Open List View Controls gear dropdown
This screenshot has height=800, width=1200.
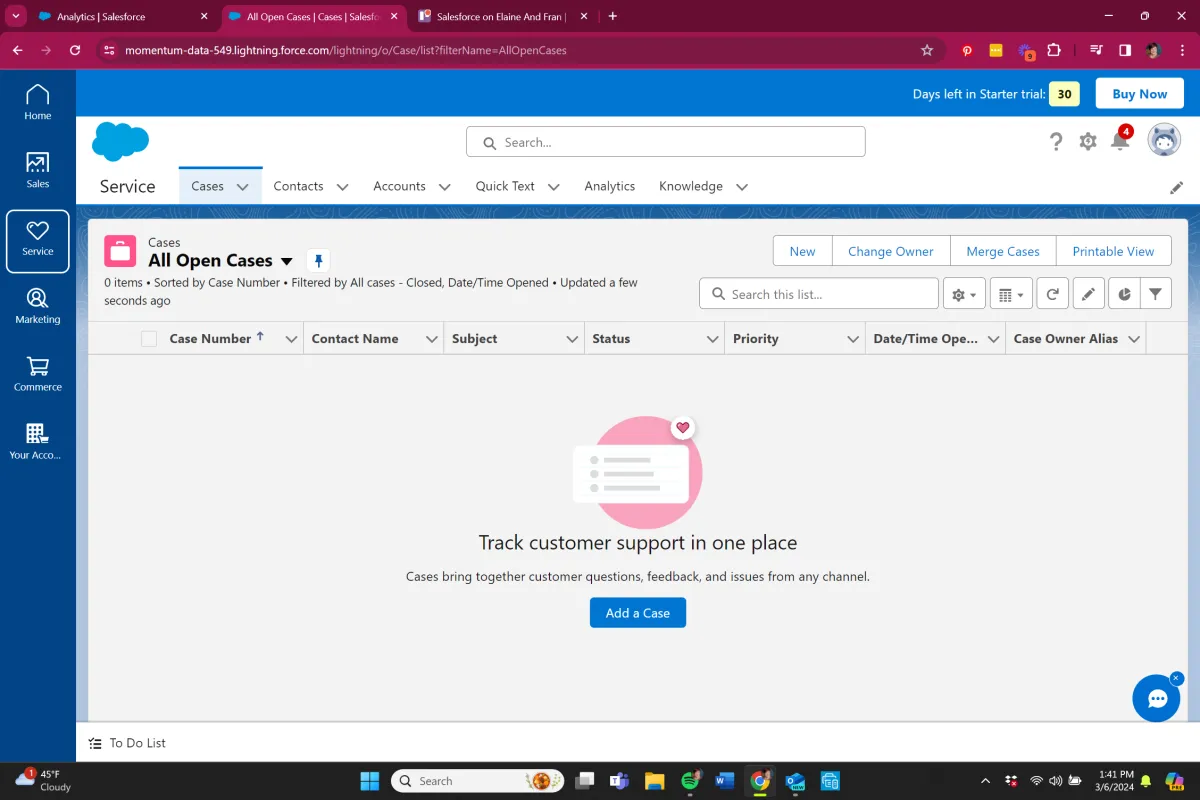point(965,294)
